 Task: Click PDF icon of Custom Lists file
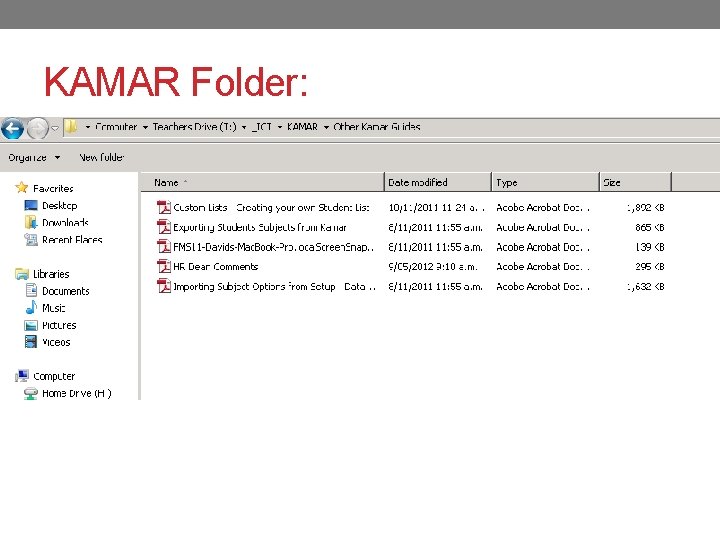(164, 207)
